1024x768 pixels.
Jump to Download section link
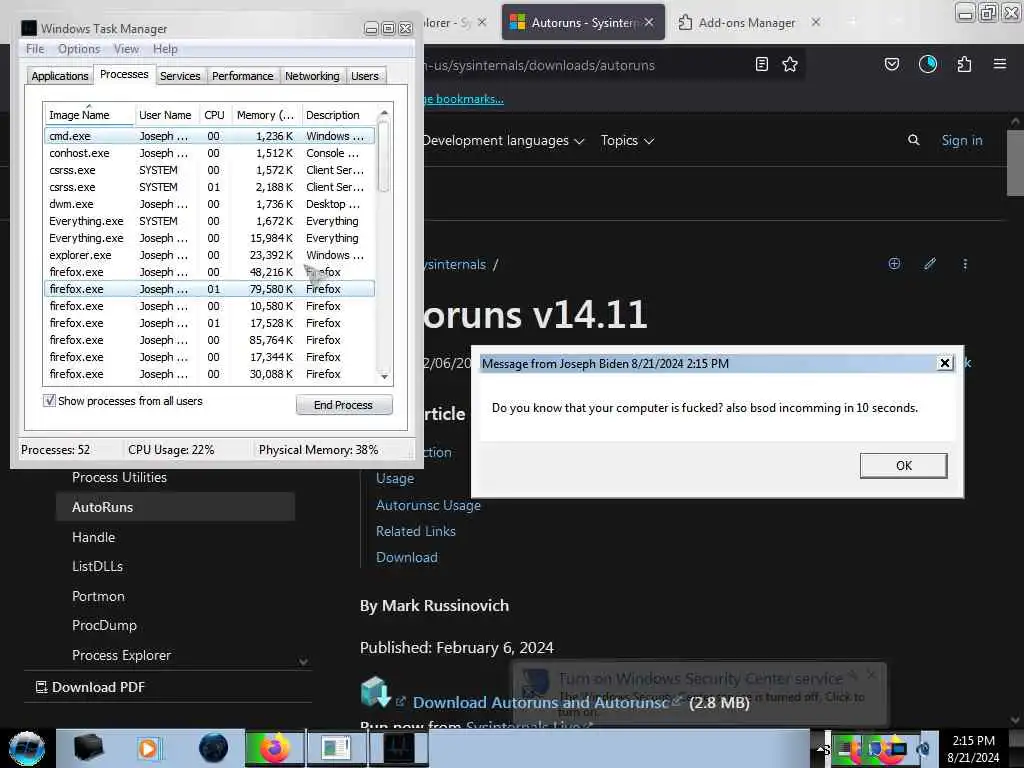[407, 557]
